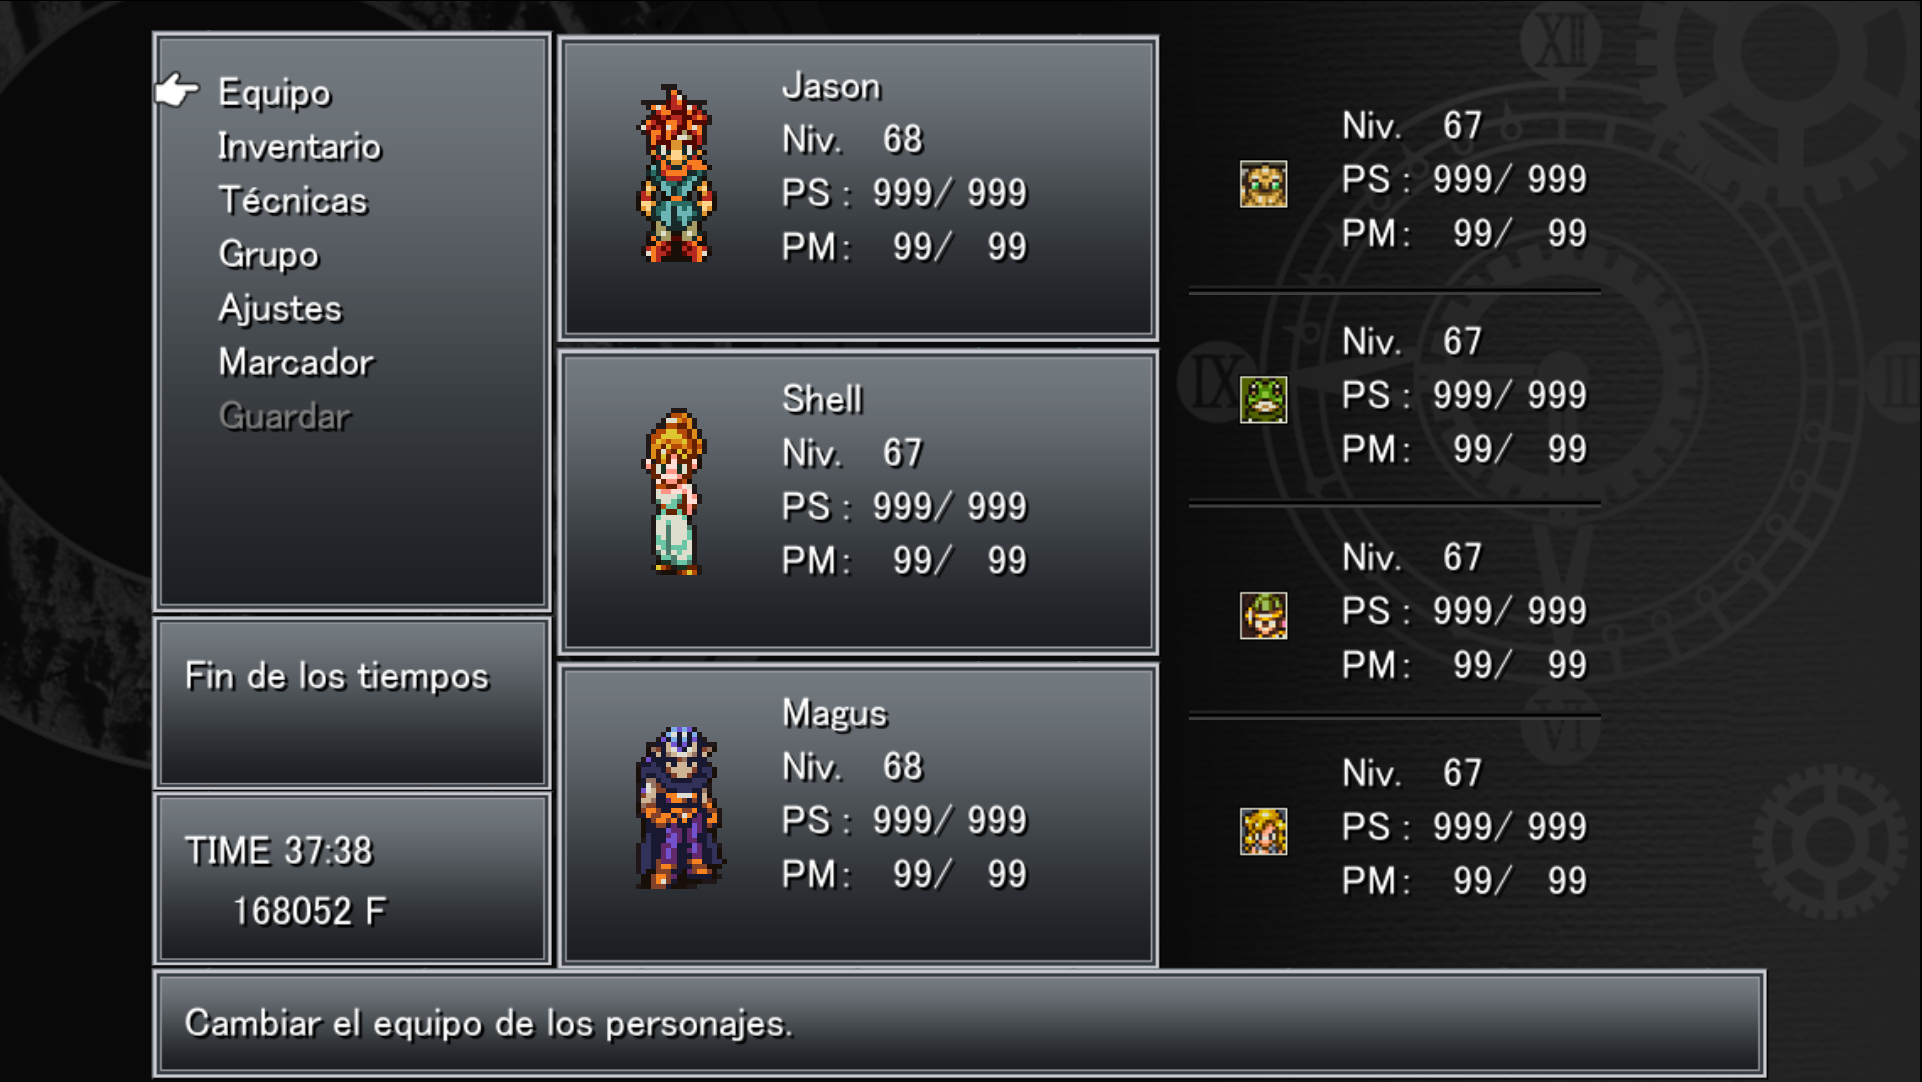Click the Jason character sprite
The width and height of the screenshot is (1922, 1082).
tap(676, 176)
